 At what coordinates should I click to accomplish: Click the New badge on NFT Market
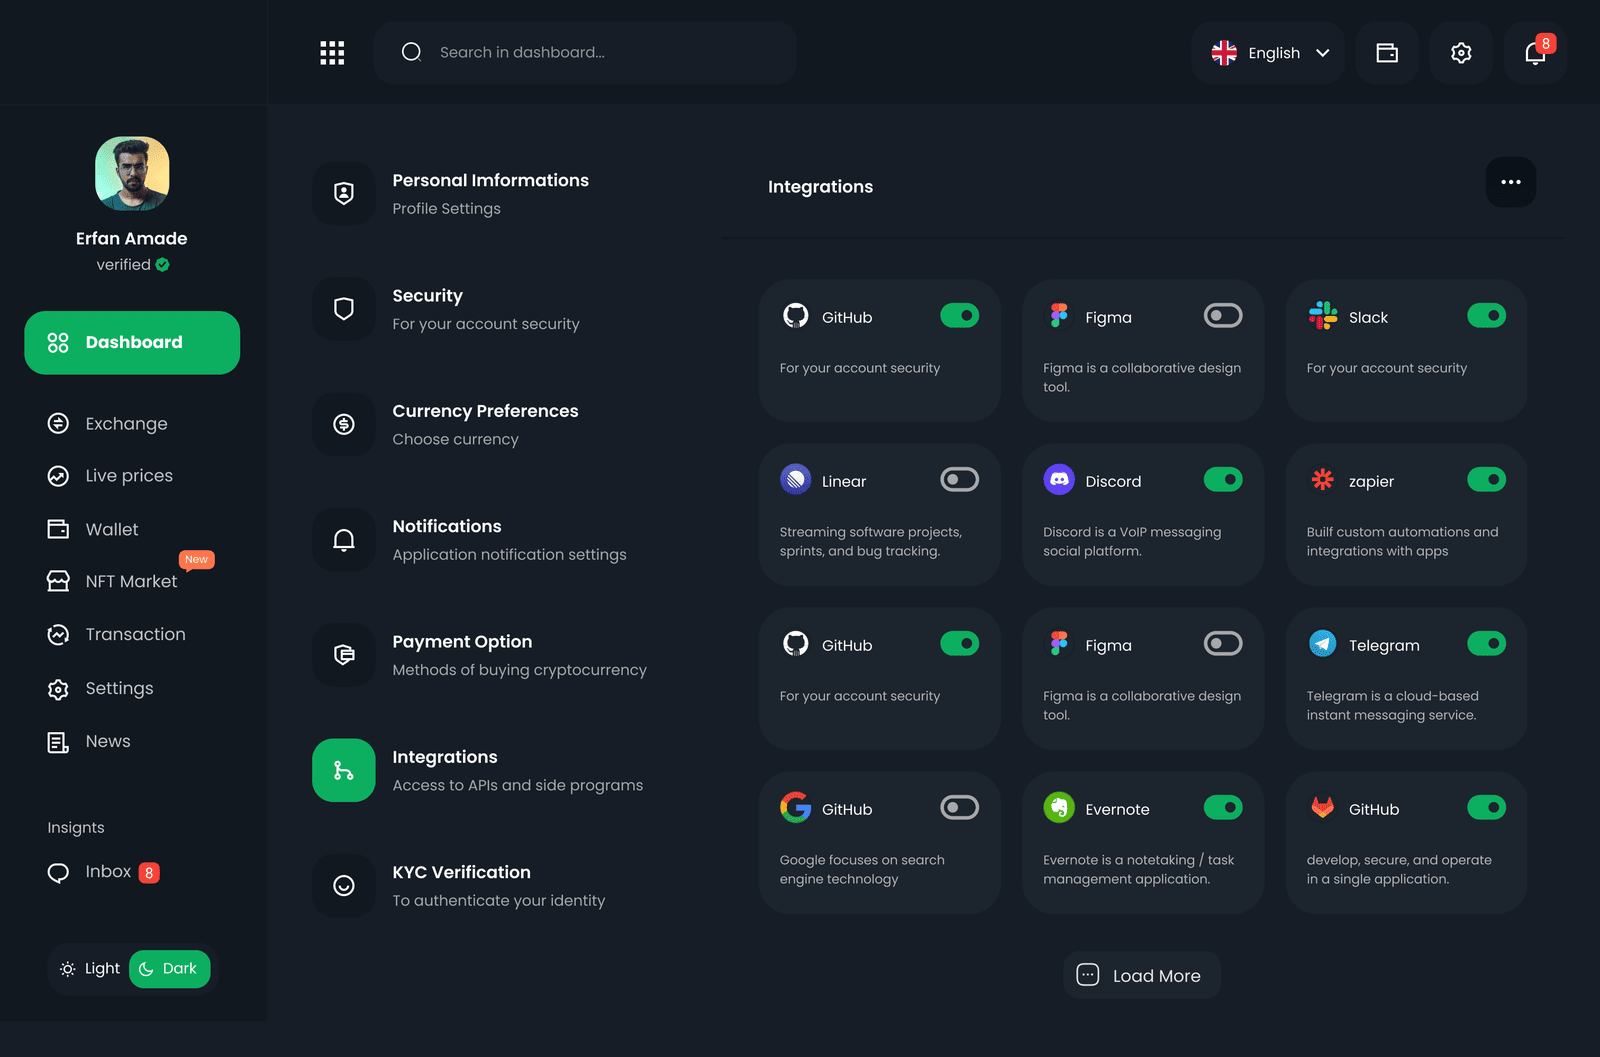click(197, 559)
